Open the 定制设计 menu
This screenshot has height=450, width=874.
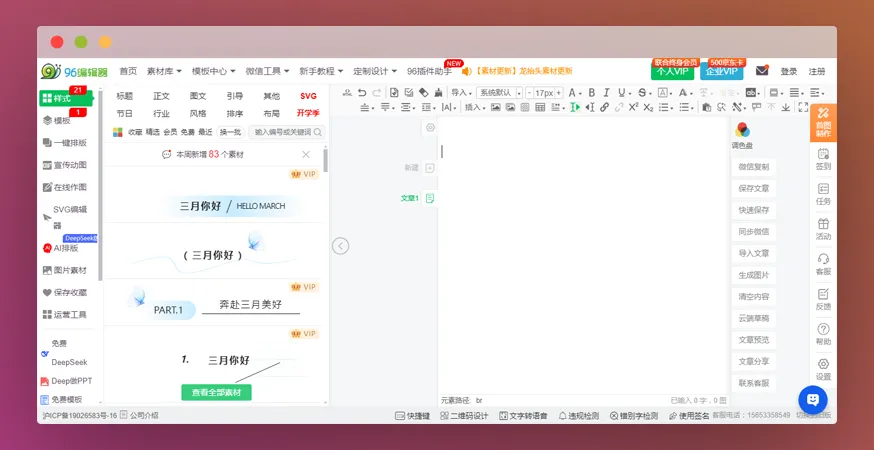click(375, 71)
